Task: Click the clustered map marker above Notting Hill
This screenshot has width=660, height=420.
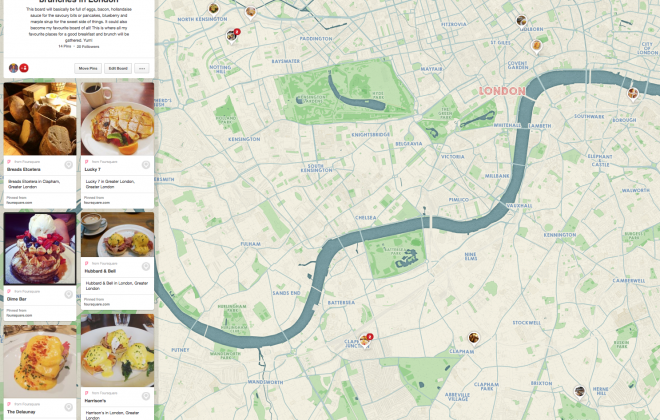Action: [x=232, y=36]
